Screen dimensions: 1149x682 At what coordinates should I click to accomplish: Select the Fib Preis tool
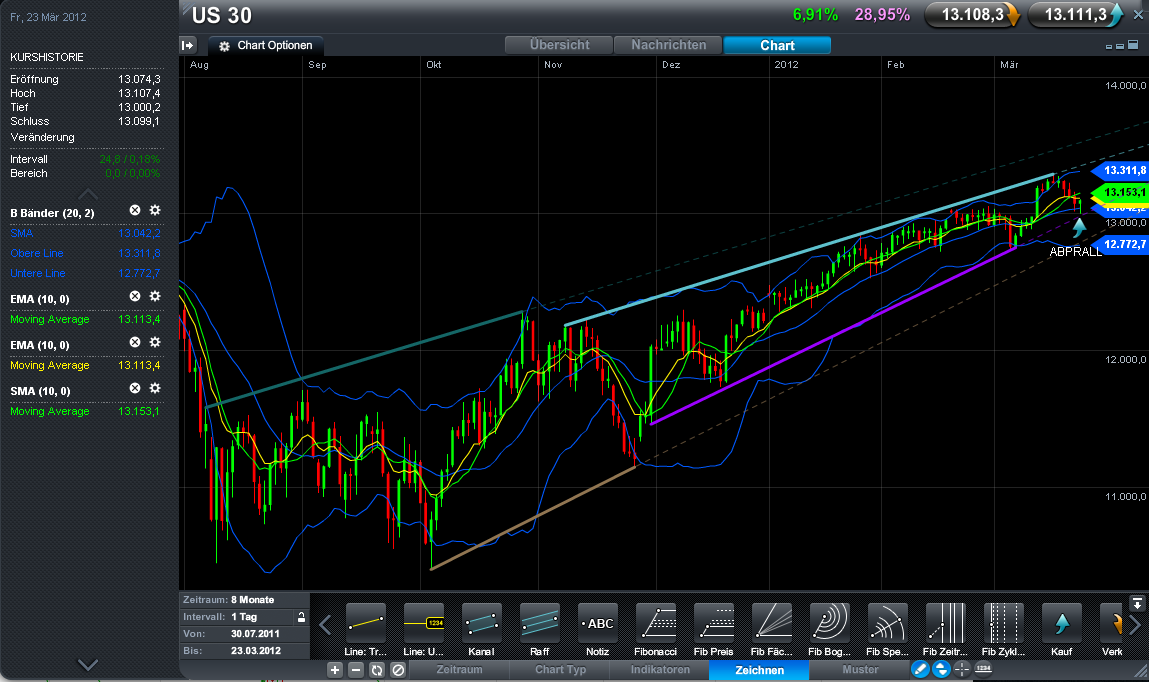coord(713,624)
